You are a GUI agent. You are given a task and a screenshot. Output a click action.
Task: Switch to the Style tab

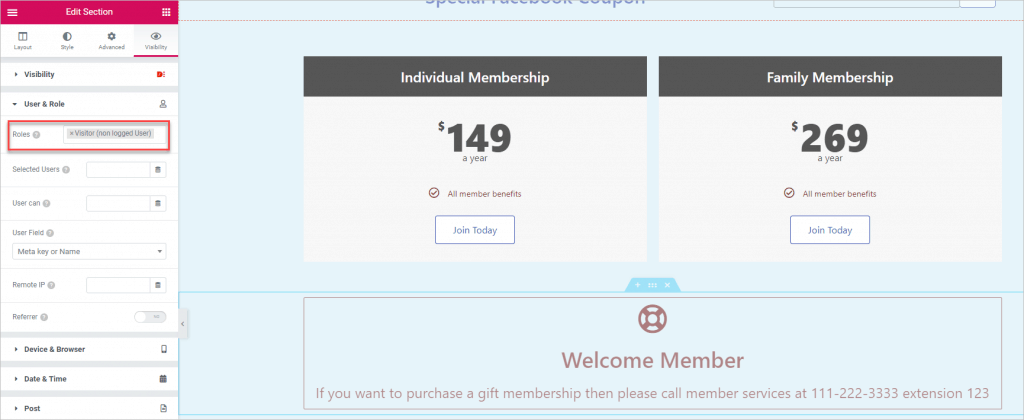[x=67, y=40]
